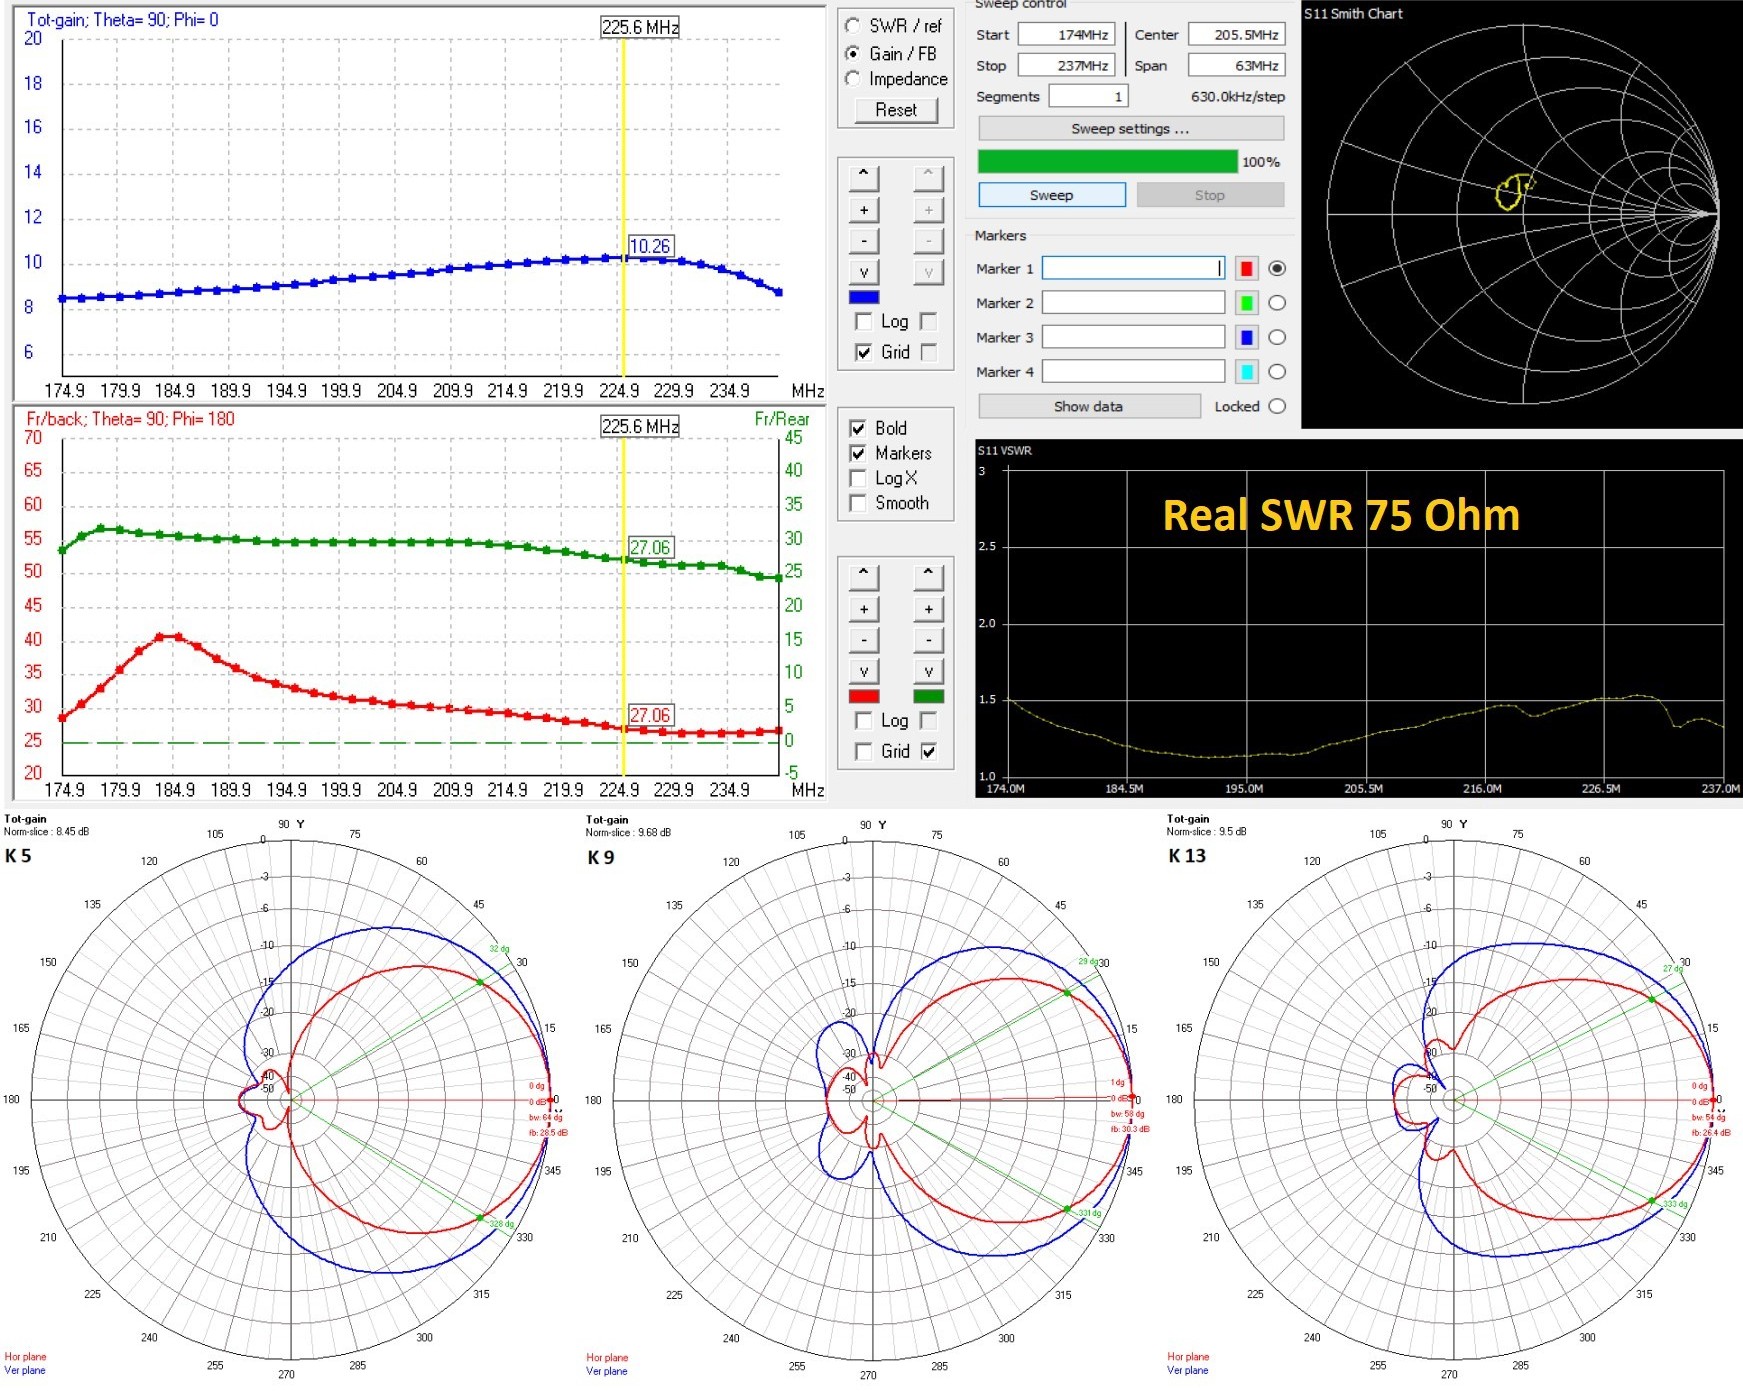
Task: Click the greyed-out plus button in the Tot-gain scale group
Action: [928, 209]
